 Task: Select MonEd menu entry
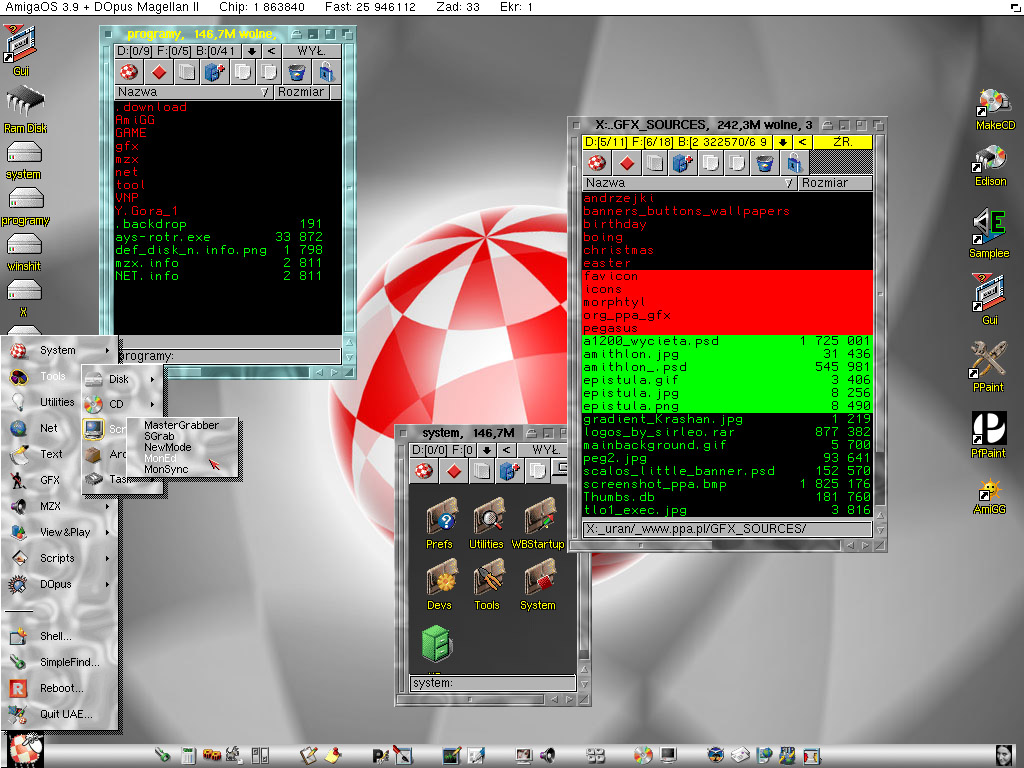[161, 458]
